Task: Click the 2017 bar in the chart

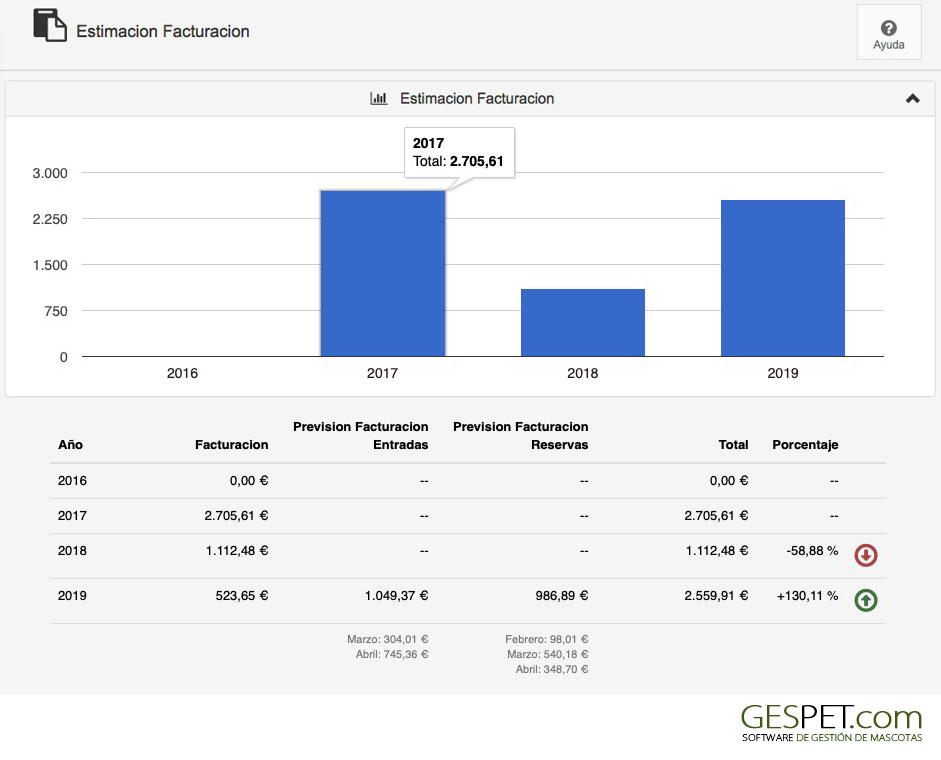Action: click(382, 274)
